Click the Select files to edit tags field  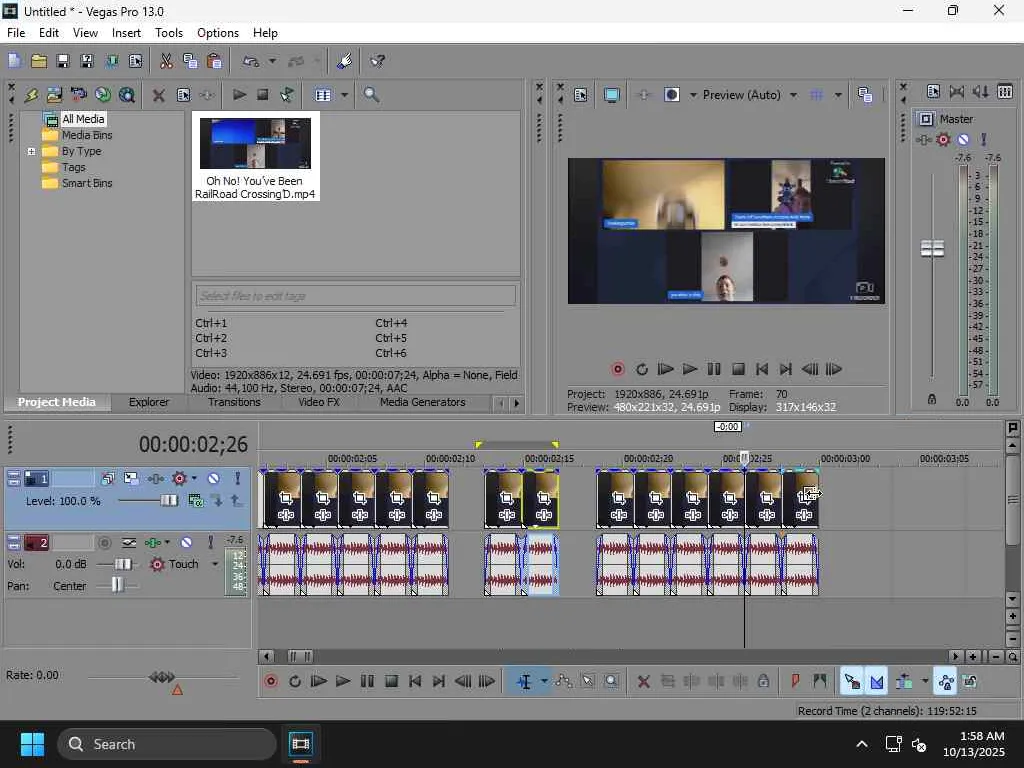pos(355,296)
